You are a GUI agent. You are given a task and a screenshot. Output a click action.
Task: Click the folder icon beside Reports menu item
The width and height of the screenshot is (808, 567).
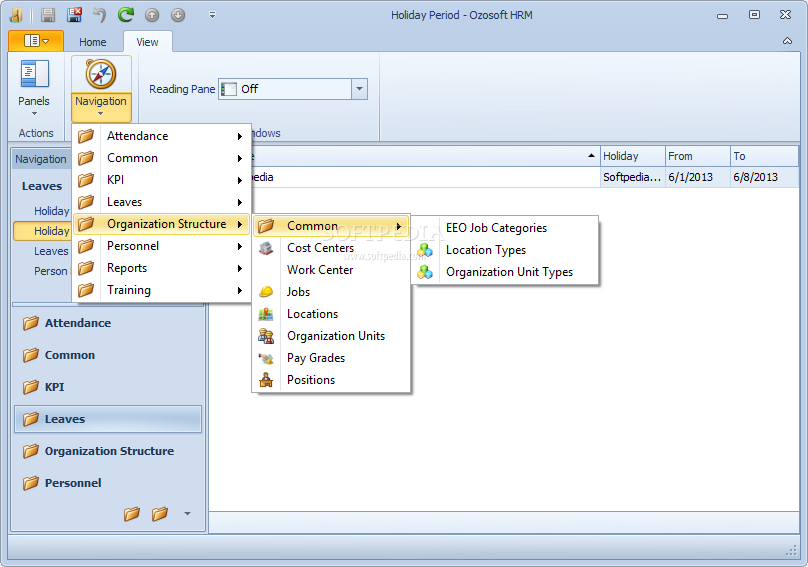tap(86, 268)
